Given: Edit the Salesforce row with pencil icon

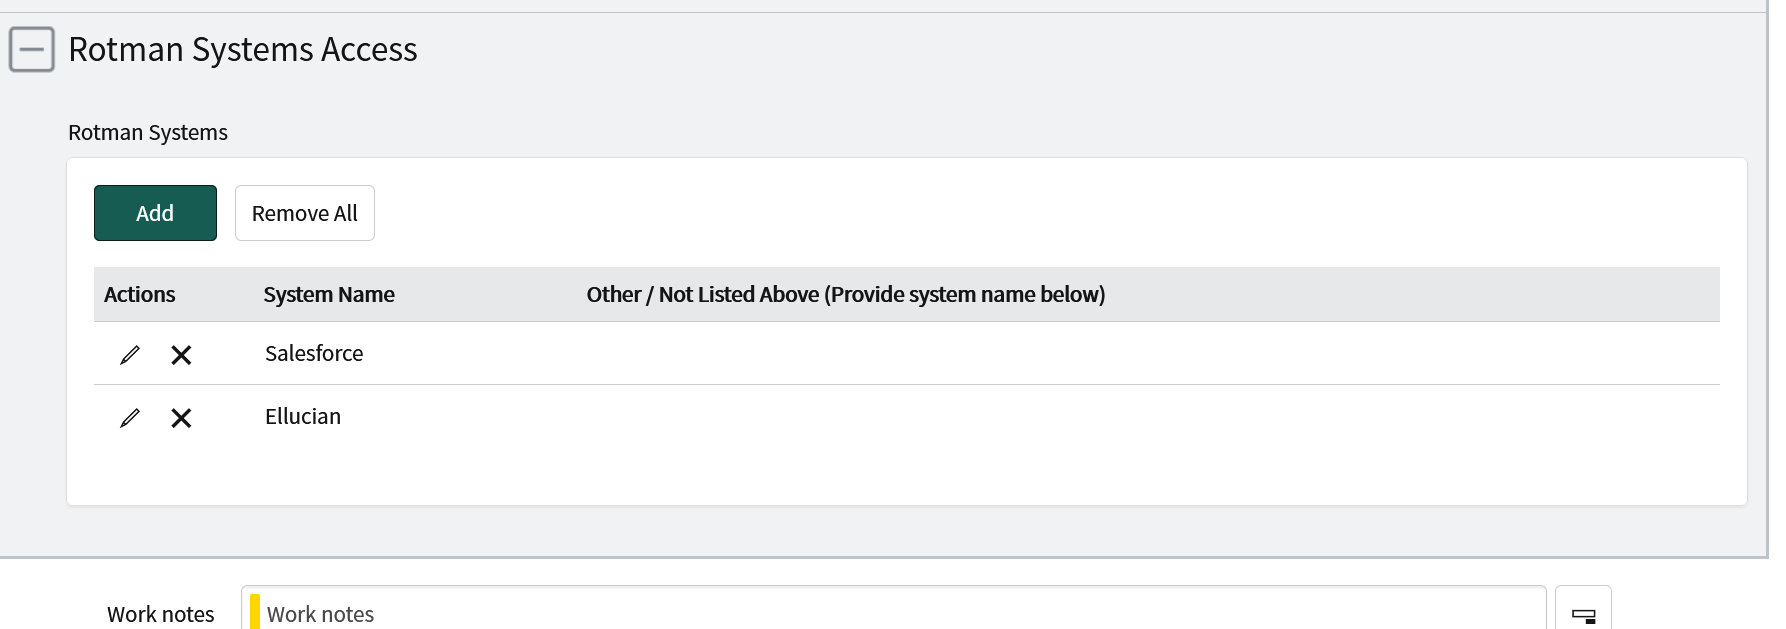Looking at the screenshot, I should point(130,355).
